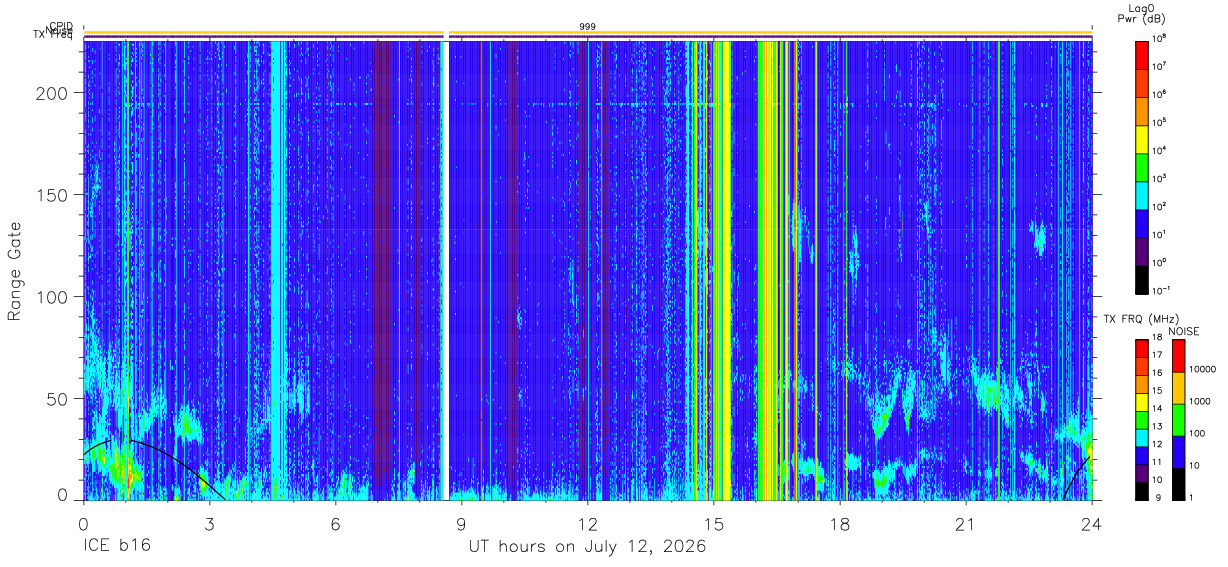Click the 'UT hours on July 12, 2026' label
The height and width of the screenshot is (567, 1228).
[x=587, y=547]
